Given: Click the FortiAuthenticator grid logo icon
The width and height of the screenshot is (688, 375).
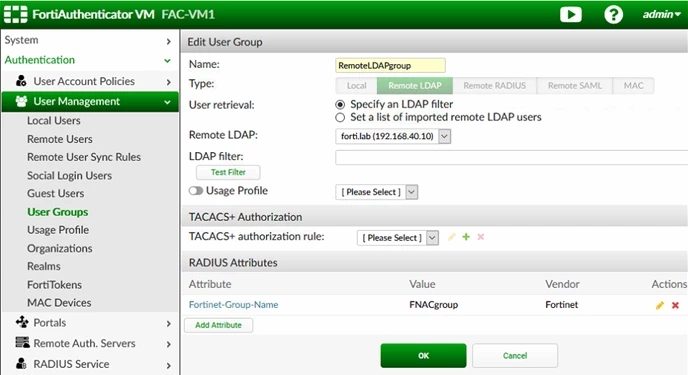Looking at the screenshot, I should 15,14.
